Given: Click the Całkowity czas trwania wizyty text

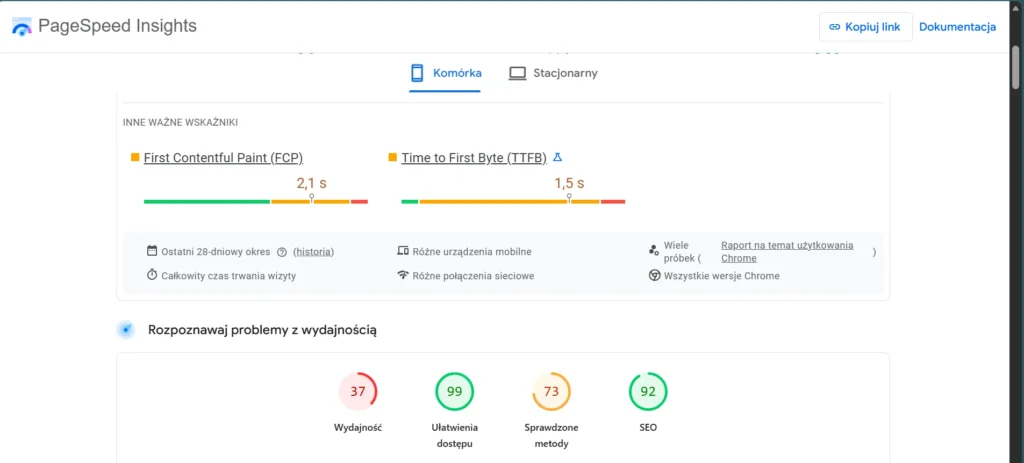Looking at the screenshot, I should click(x=229, y=276).
